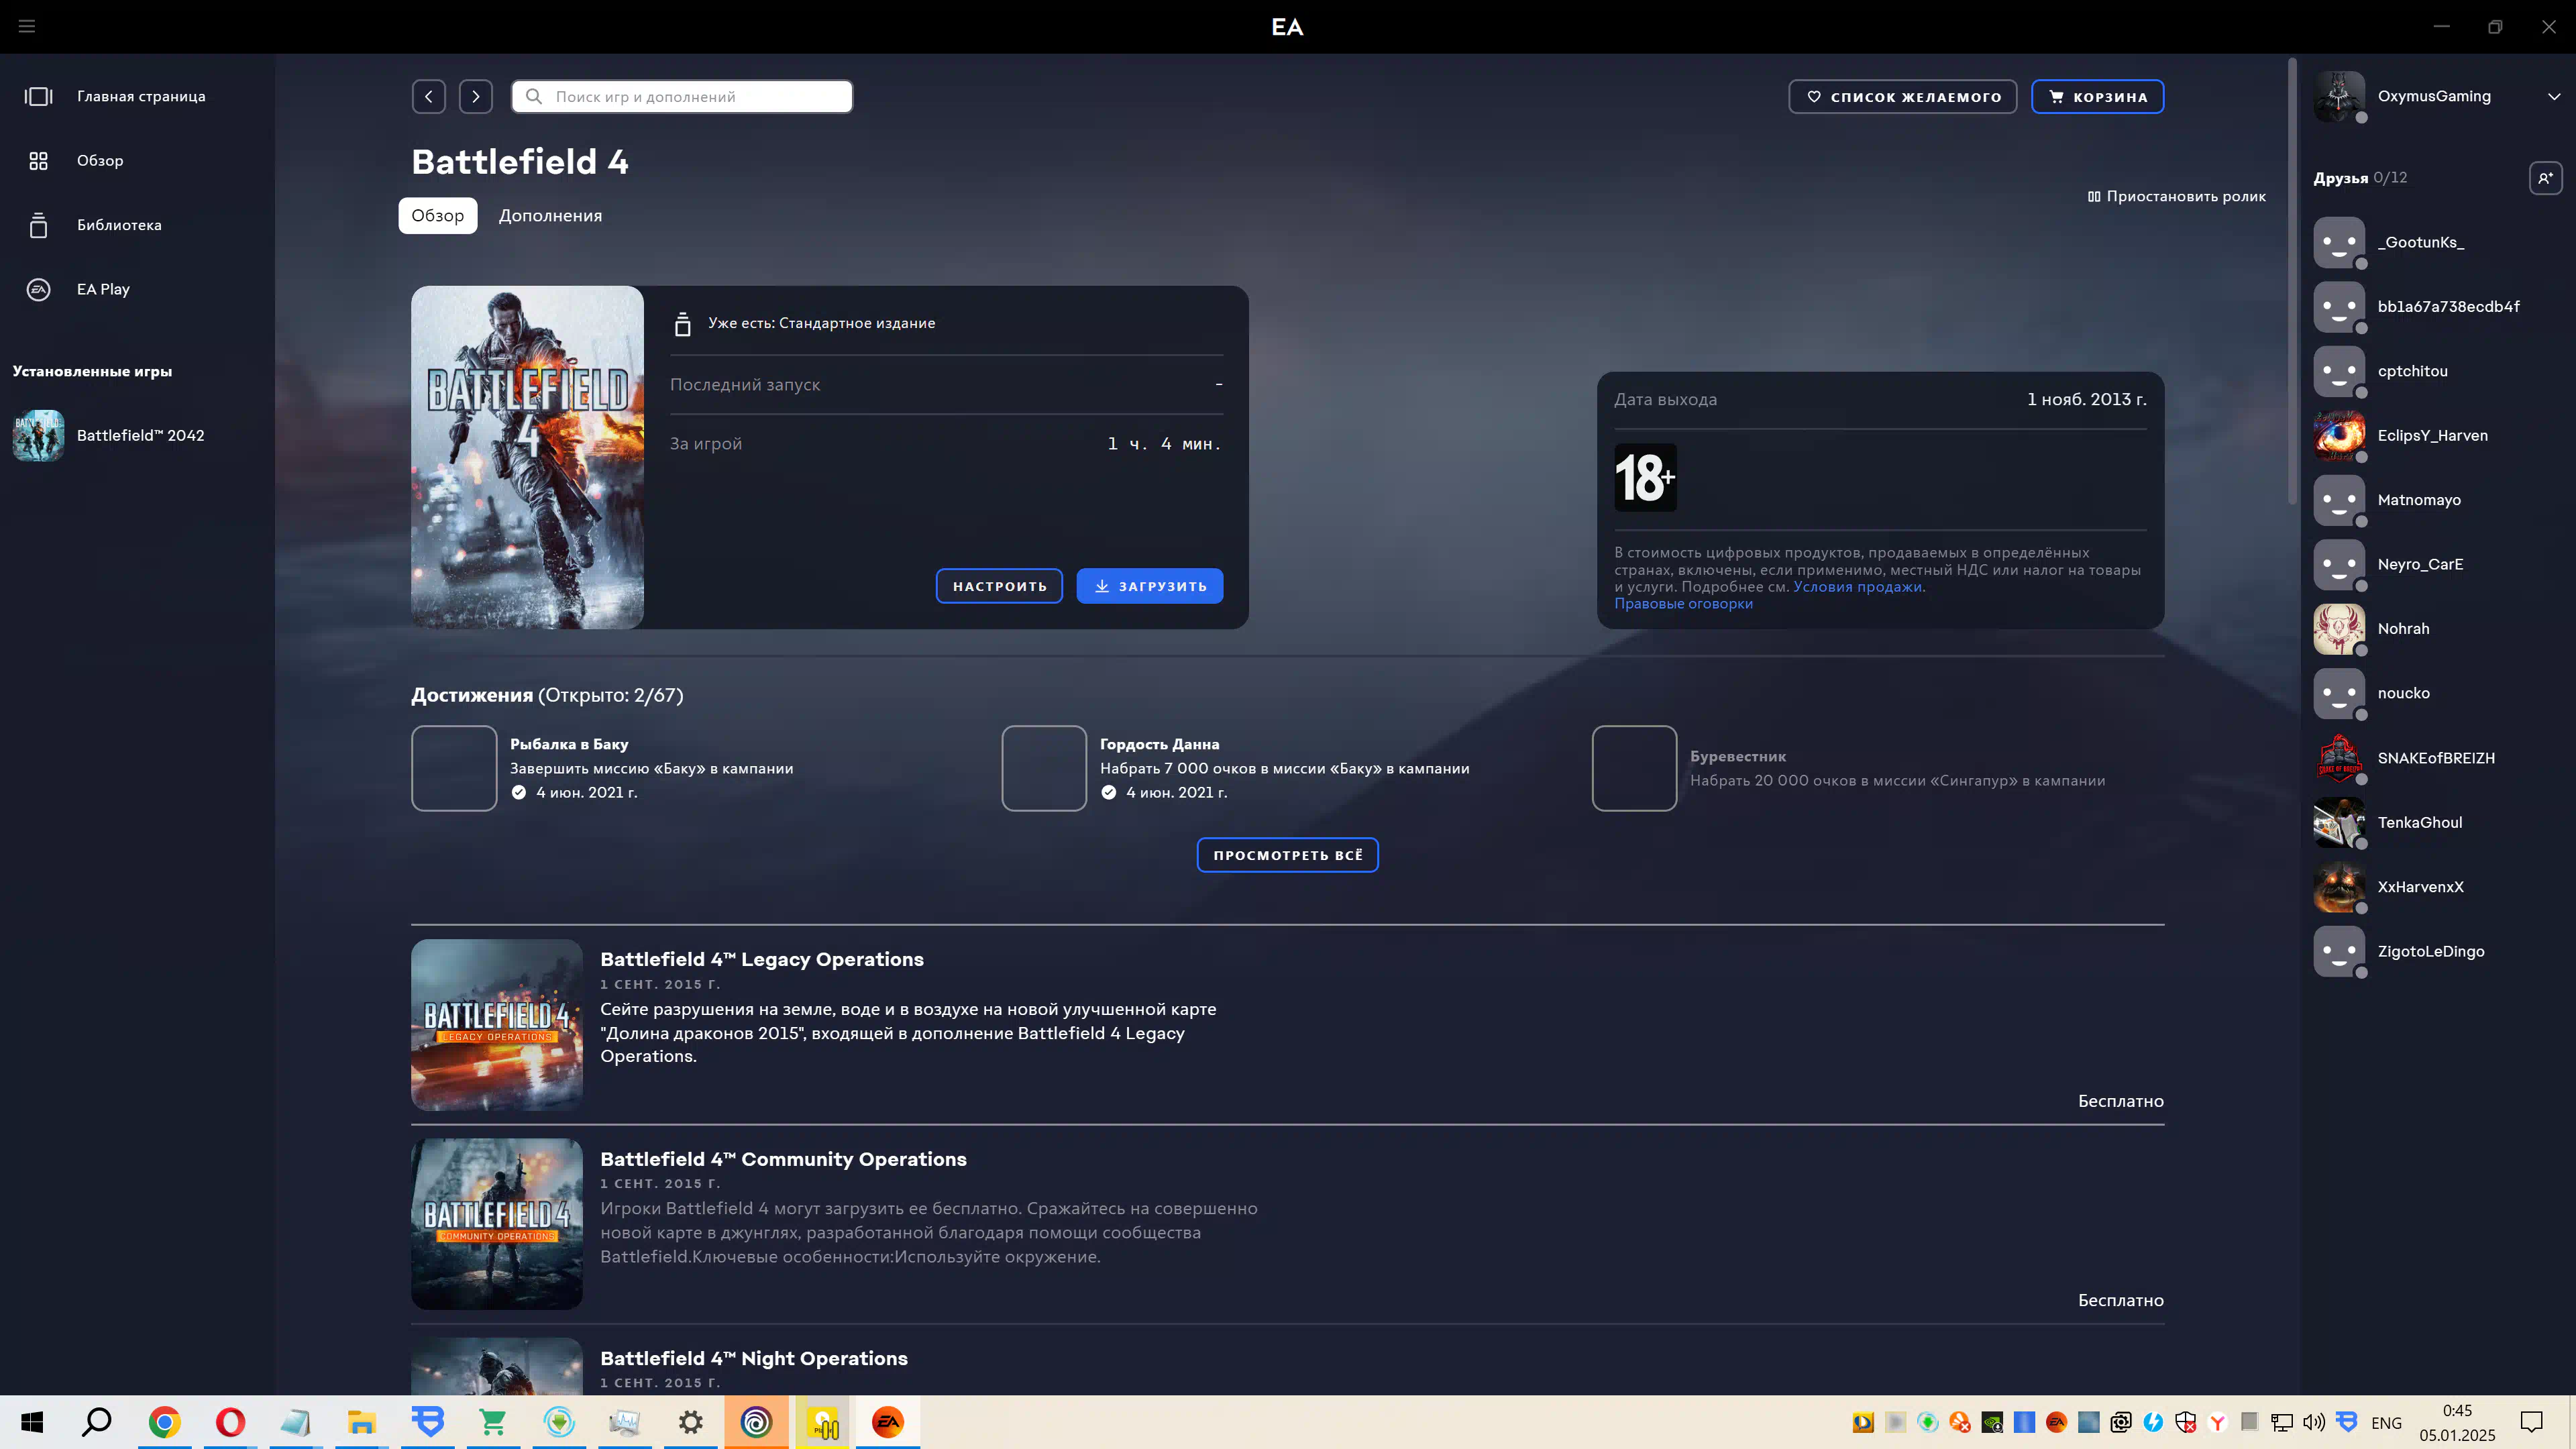Open File Explorer from the taskbar
Image resolution: width=2576 pixels, height=1449 pixels.
tap(361, 1422)
